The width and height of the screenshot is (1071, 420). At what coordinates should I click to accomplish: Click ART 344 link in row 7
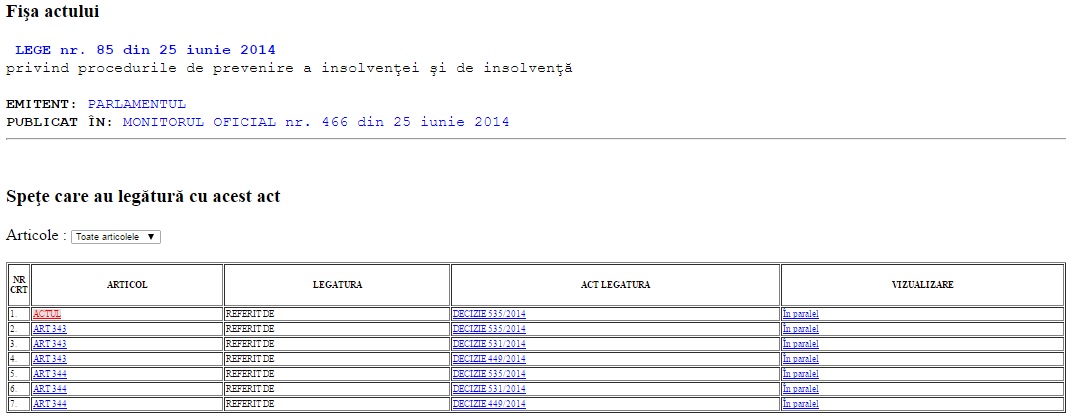pyautogui.click(x=50, y=404)
